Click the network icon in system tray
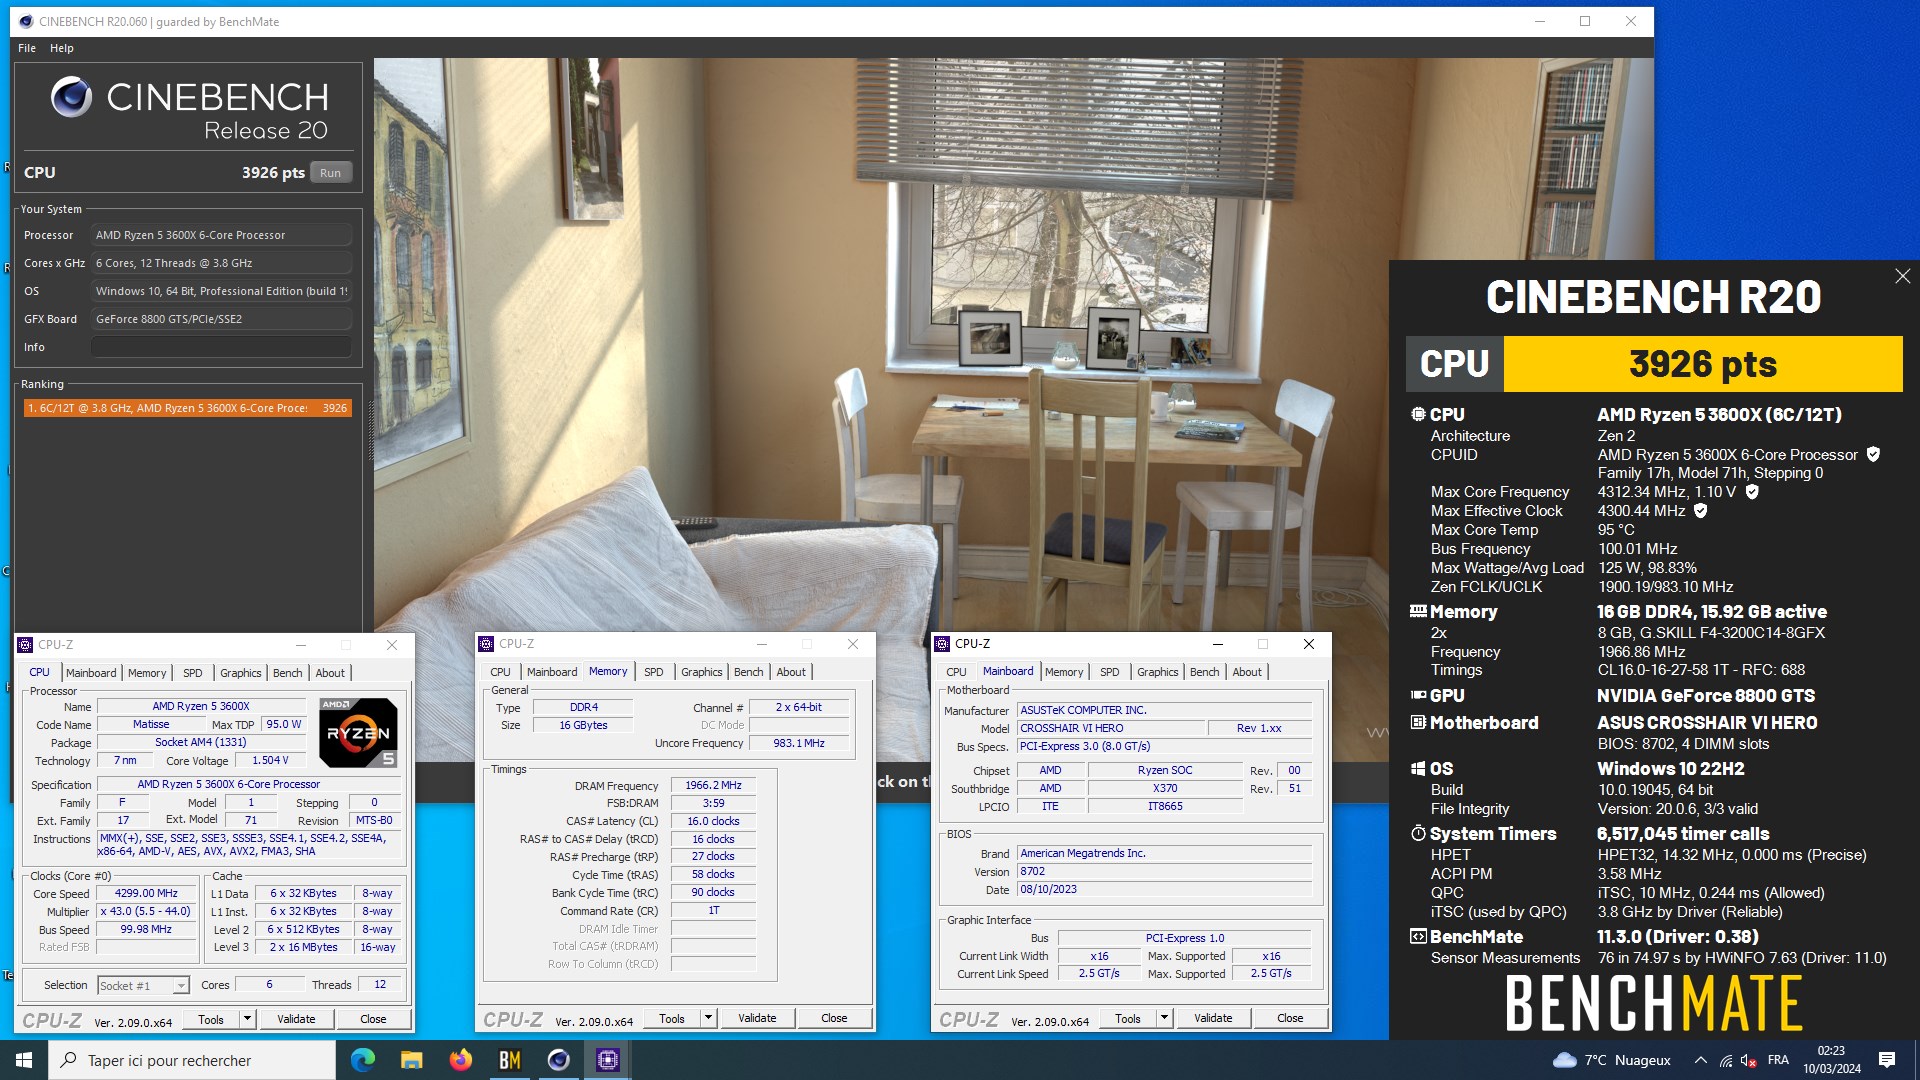This screenshot has width=1920, height=1080. pos(1726,1060)
